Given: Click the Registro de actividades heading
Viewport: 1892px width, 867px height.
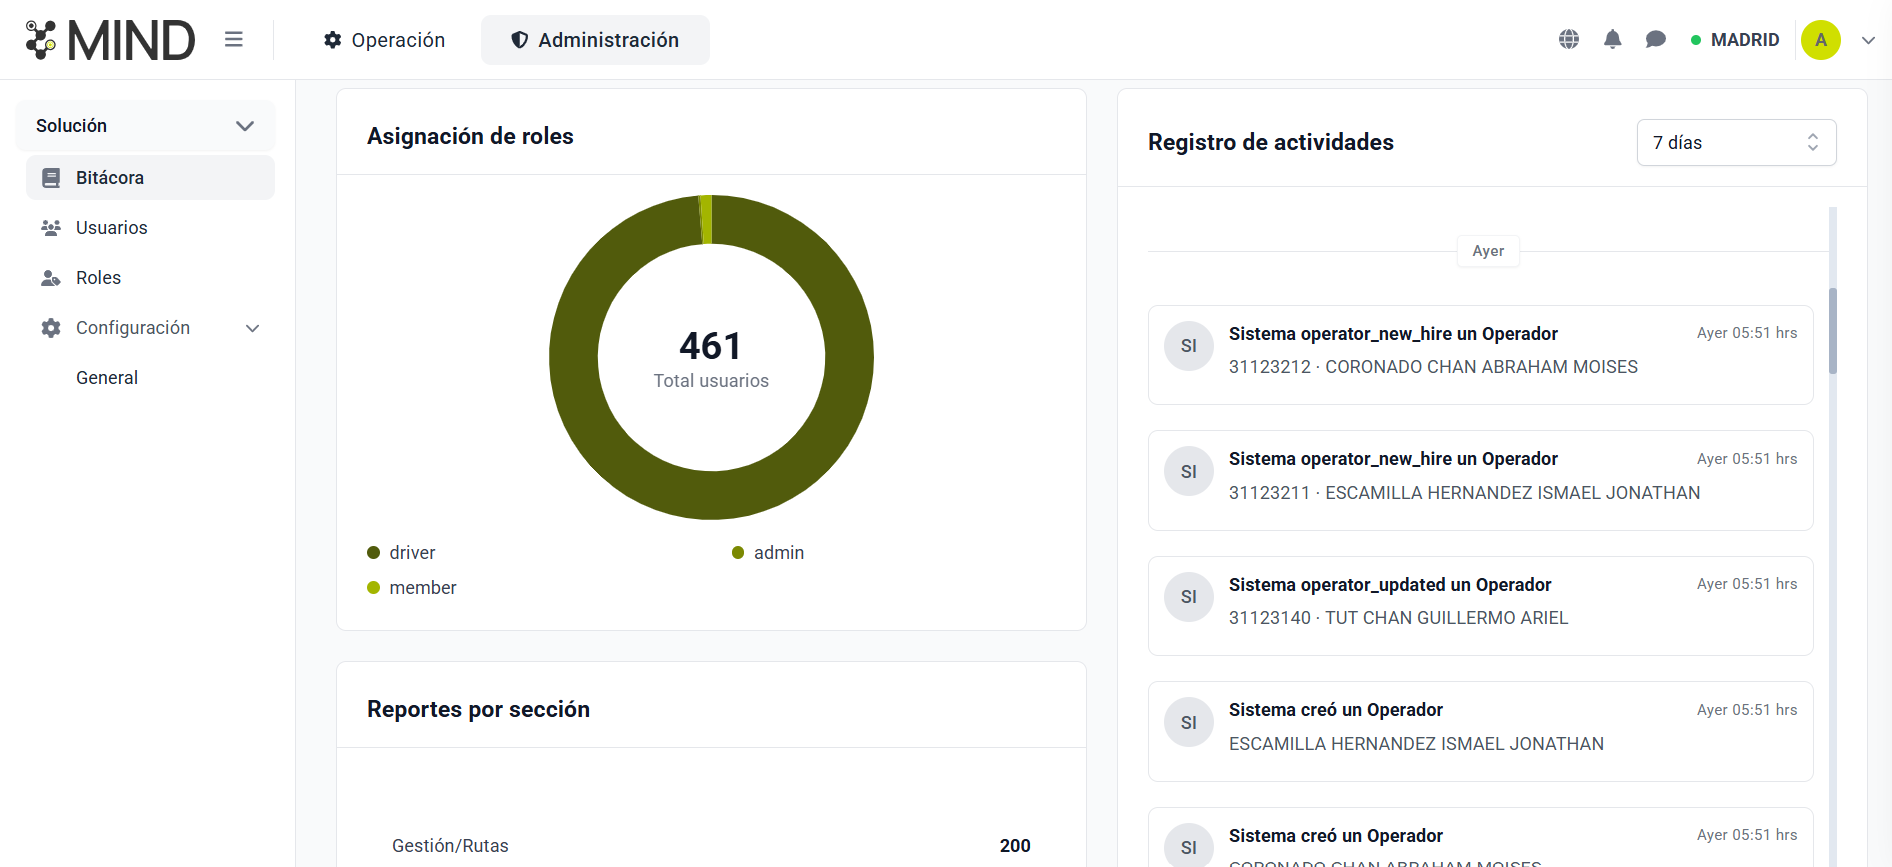Looking at the screenshot, I should [x=1271, y=142].
